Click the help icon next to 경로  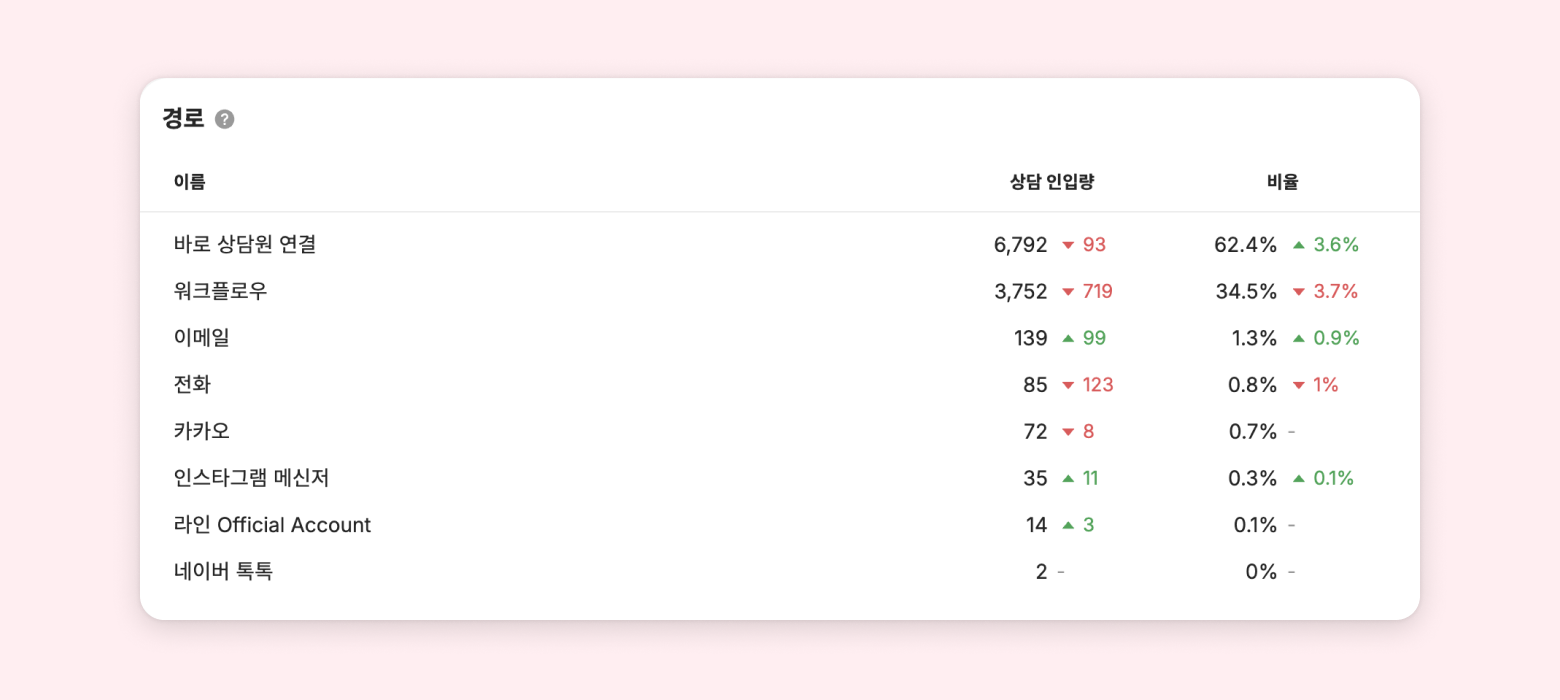pyautogui.click(x=225, y=120)
